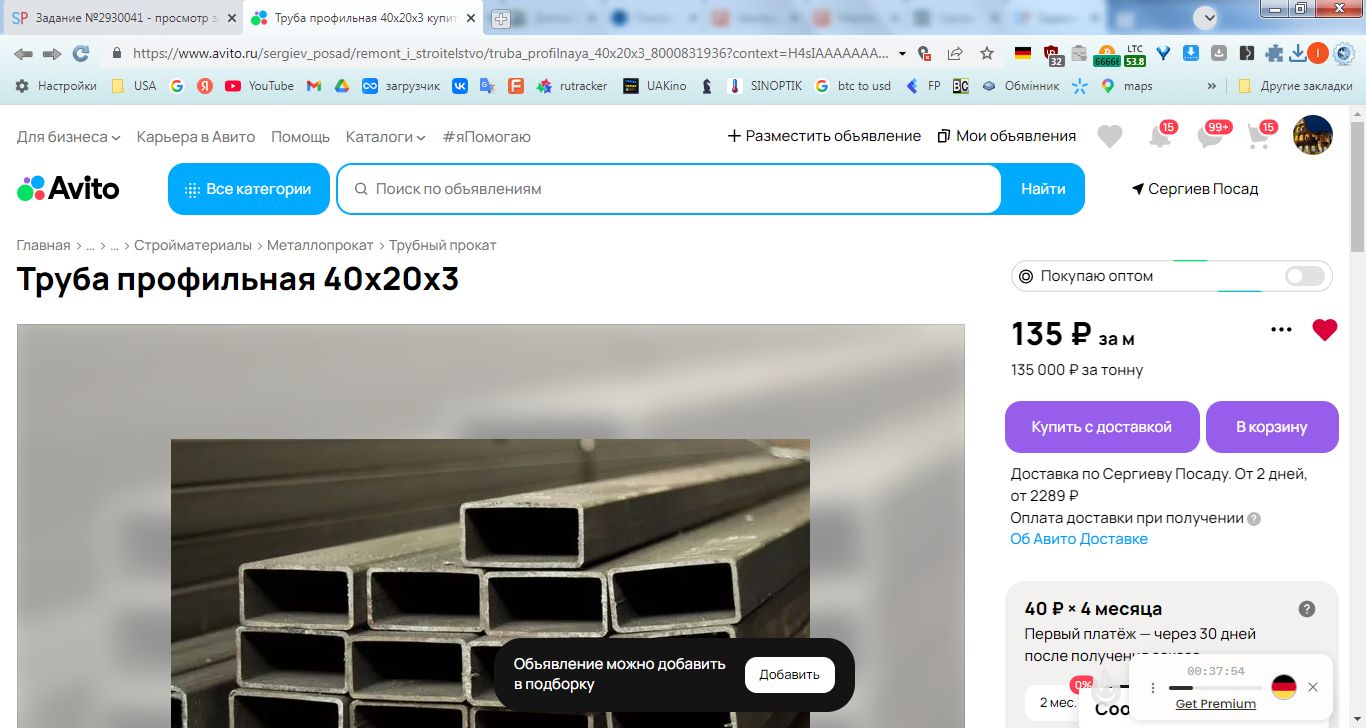Open the USA bookmarks folder

[x=134, y=86]
